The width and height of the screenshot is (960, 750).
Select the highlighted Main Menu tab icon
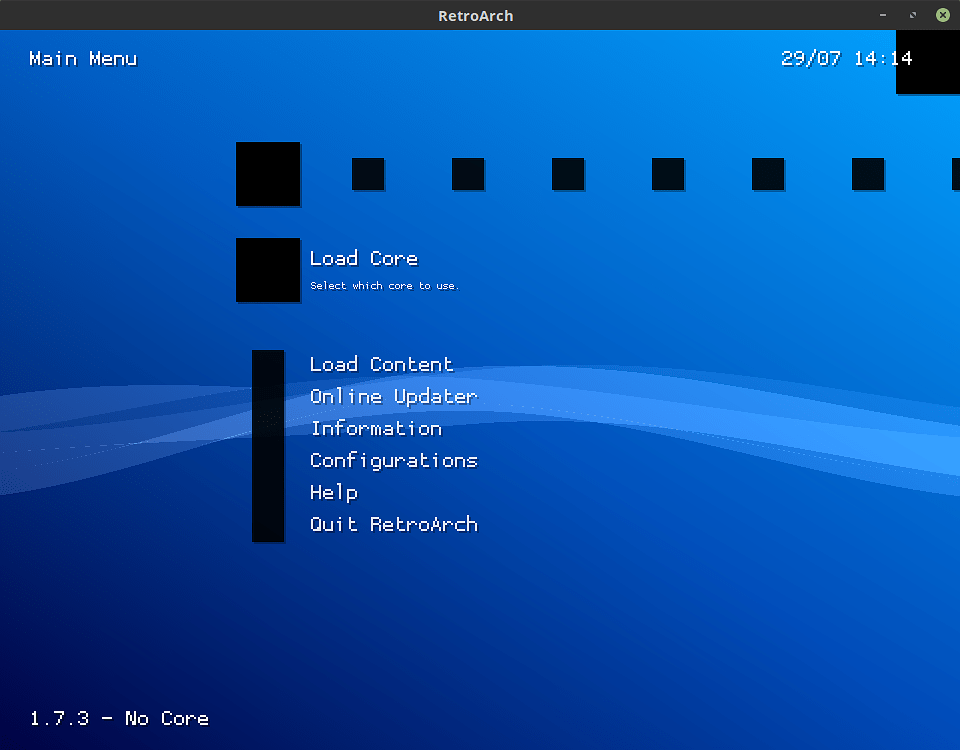tap(267, 174)
